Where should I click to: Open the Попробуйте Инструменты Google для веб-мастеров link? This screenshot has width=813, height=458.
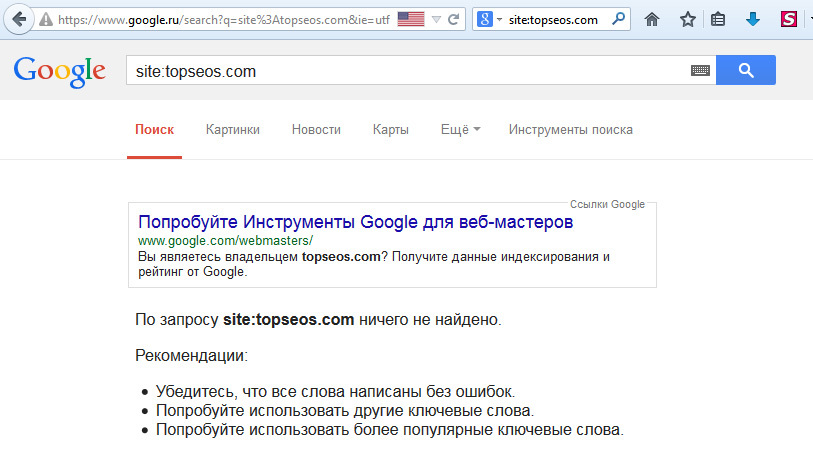click(356, 222)
